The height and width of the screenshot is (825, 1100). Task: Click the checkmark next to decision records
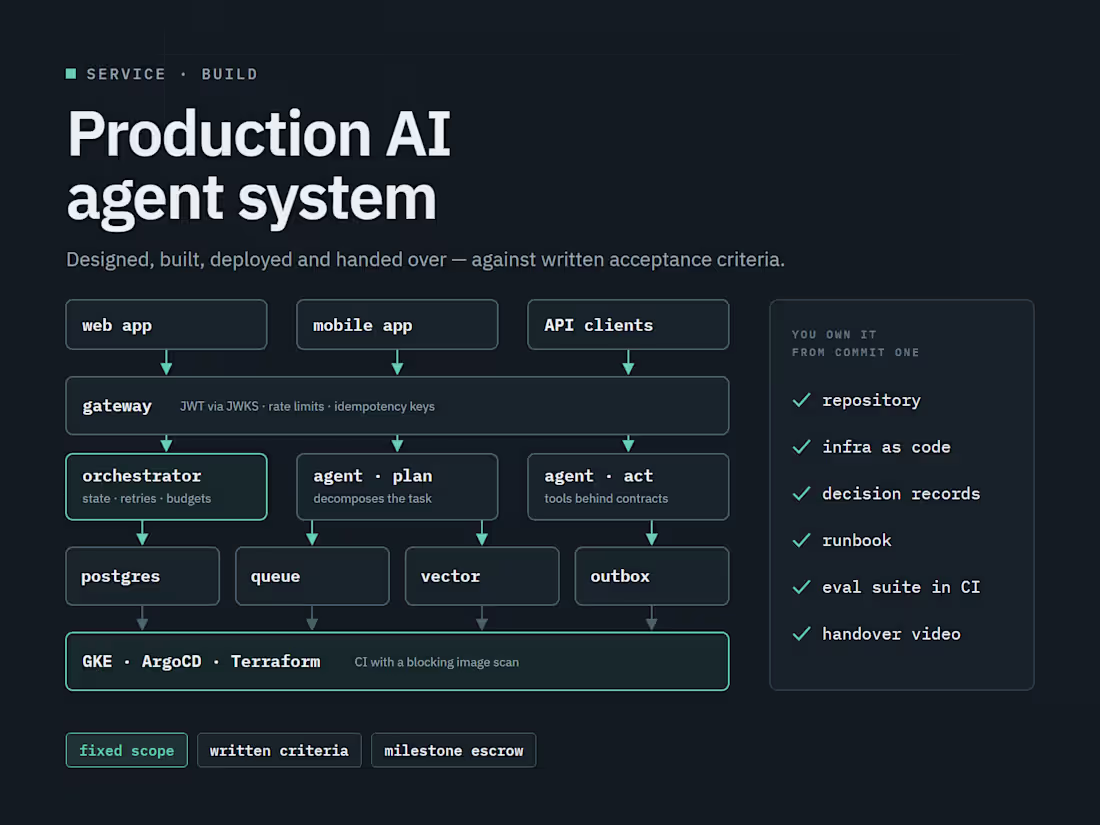click(801, 494)
